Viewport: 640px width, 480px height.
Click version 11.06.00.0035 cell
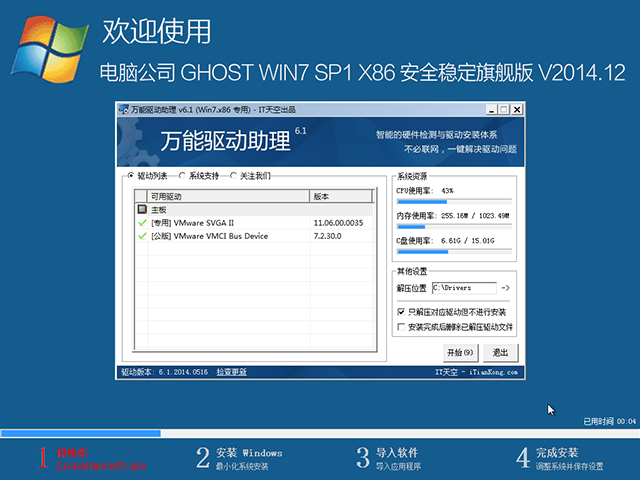338,223
